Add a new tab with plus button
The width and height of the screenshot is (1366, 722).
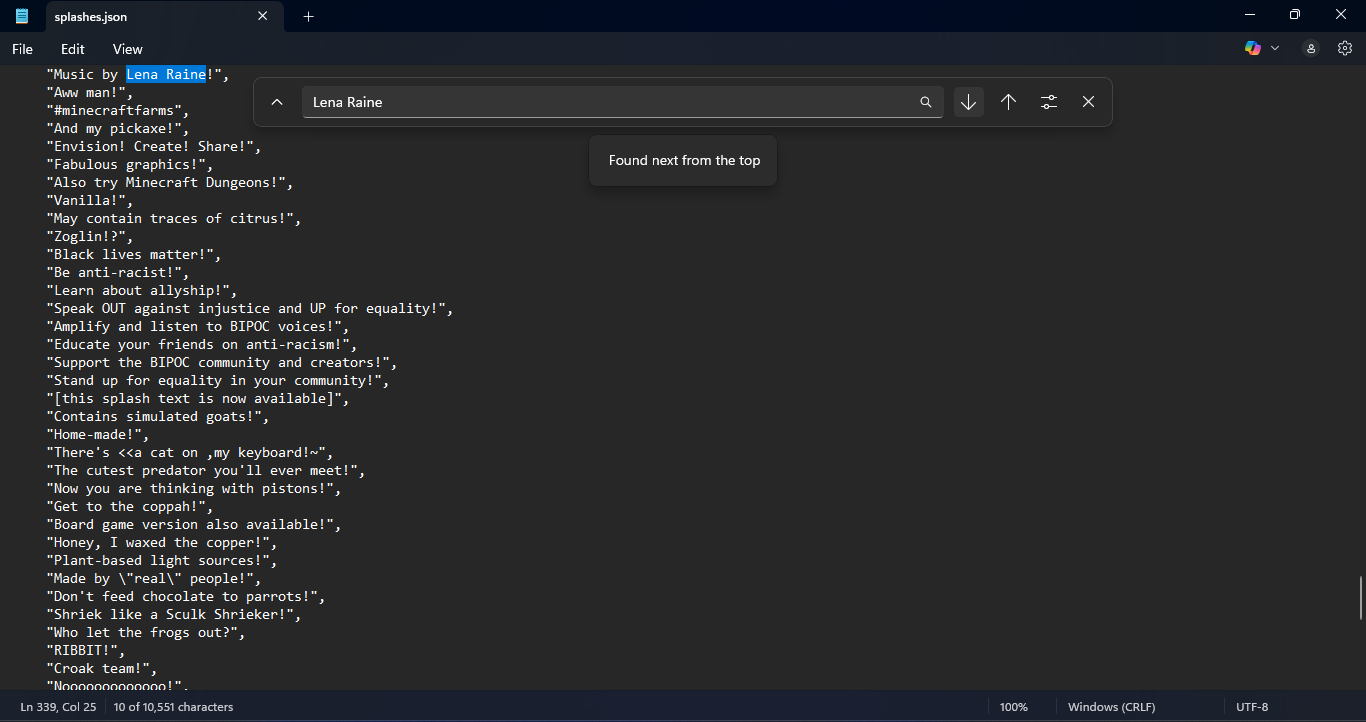pos(308,16)
